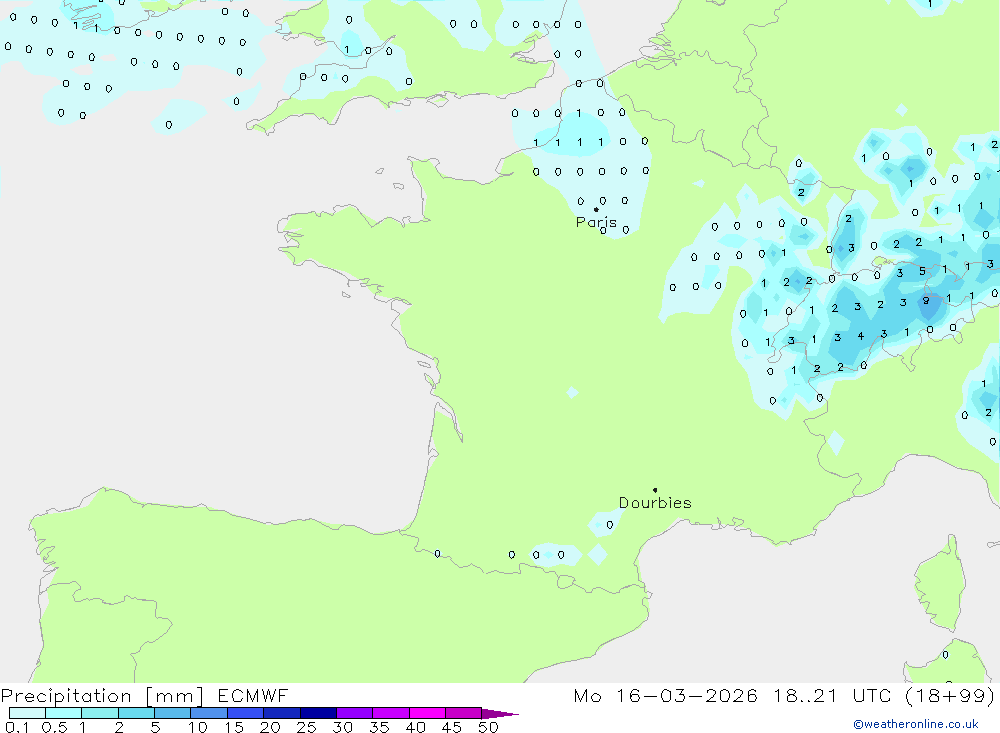Click the purple legend swatch above 30
The width and height of the screenshot is (1000, 733).
point(355,713)
